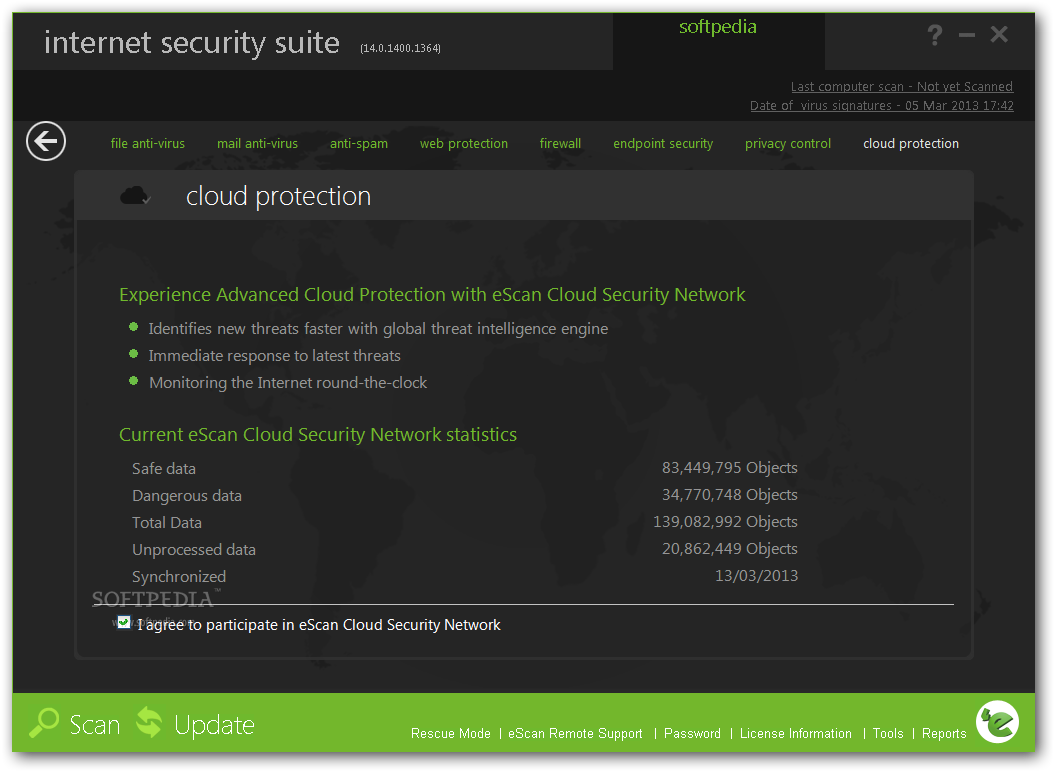Minimize the security suite window

pyautogui.click(x=967, y=35)
